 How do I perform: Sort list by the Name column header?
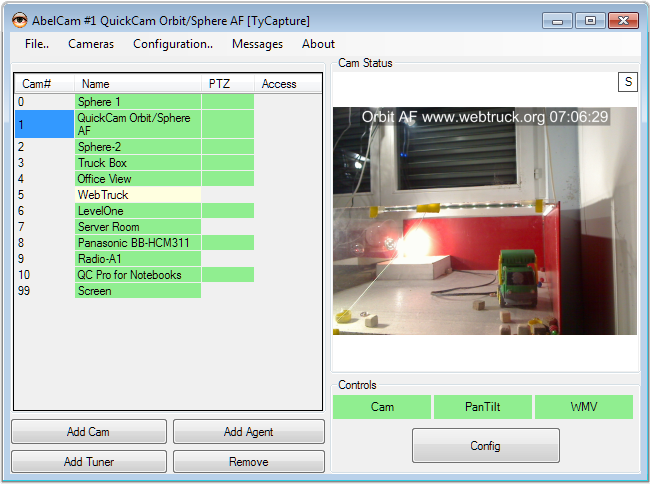click(x=137, y=84)
